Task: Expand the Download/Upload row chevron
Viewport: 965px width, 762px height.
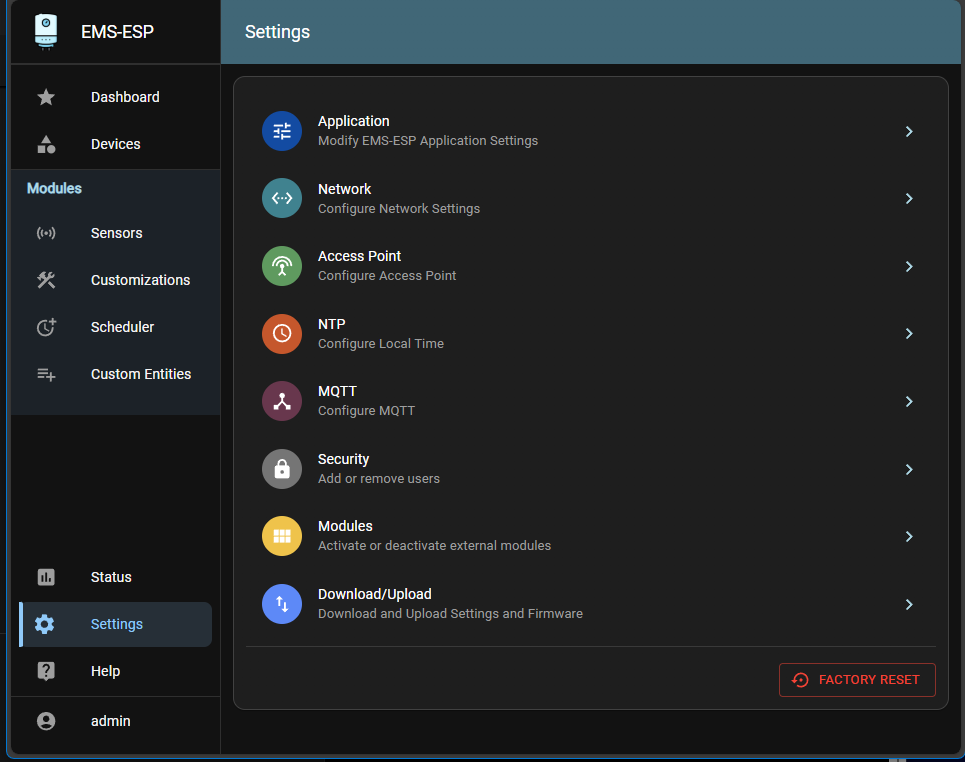Action: (909, 604)
